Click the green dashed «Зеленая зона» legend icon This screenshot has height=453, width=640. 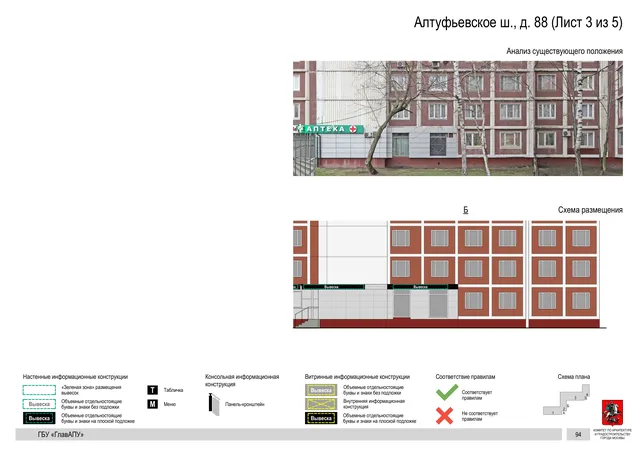coord(39,390)
